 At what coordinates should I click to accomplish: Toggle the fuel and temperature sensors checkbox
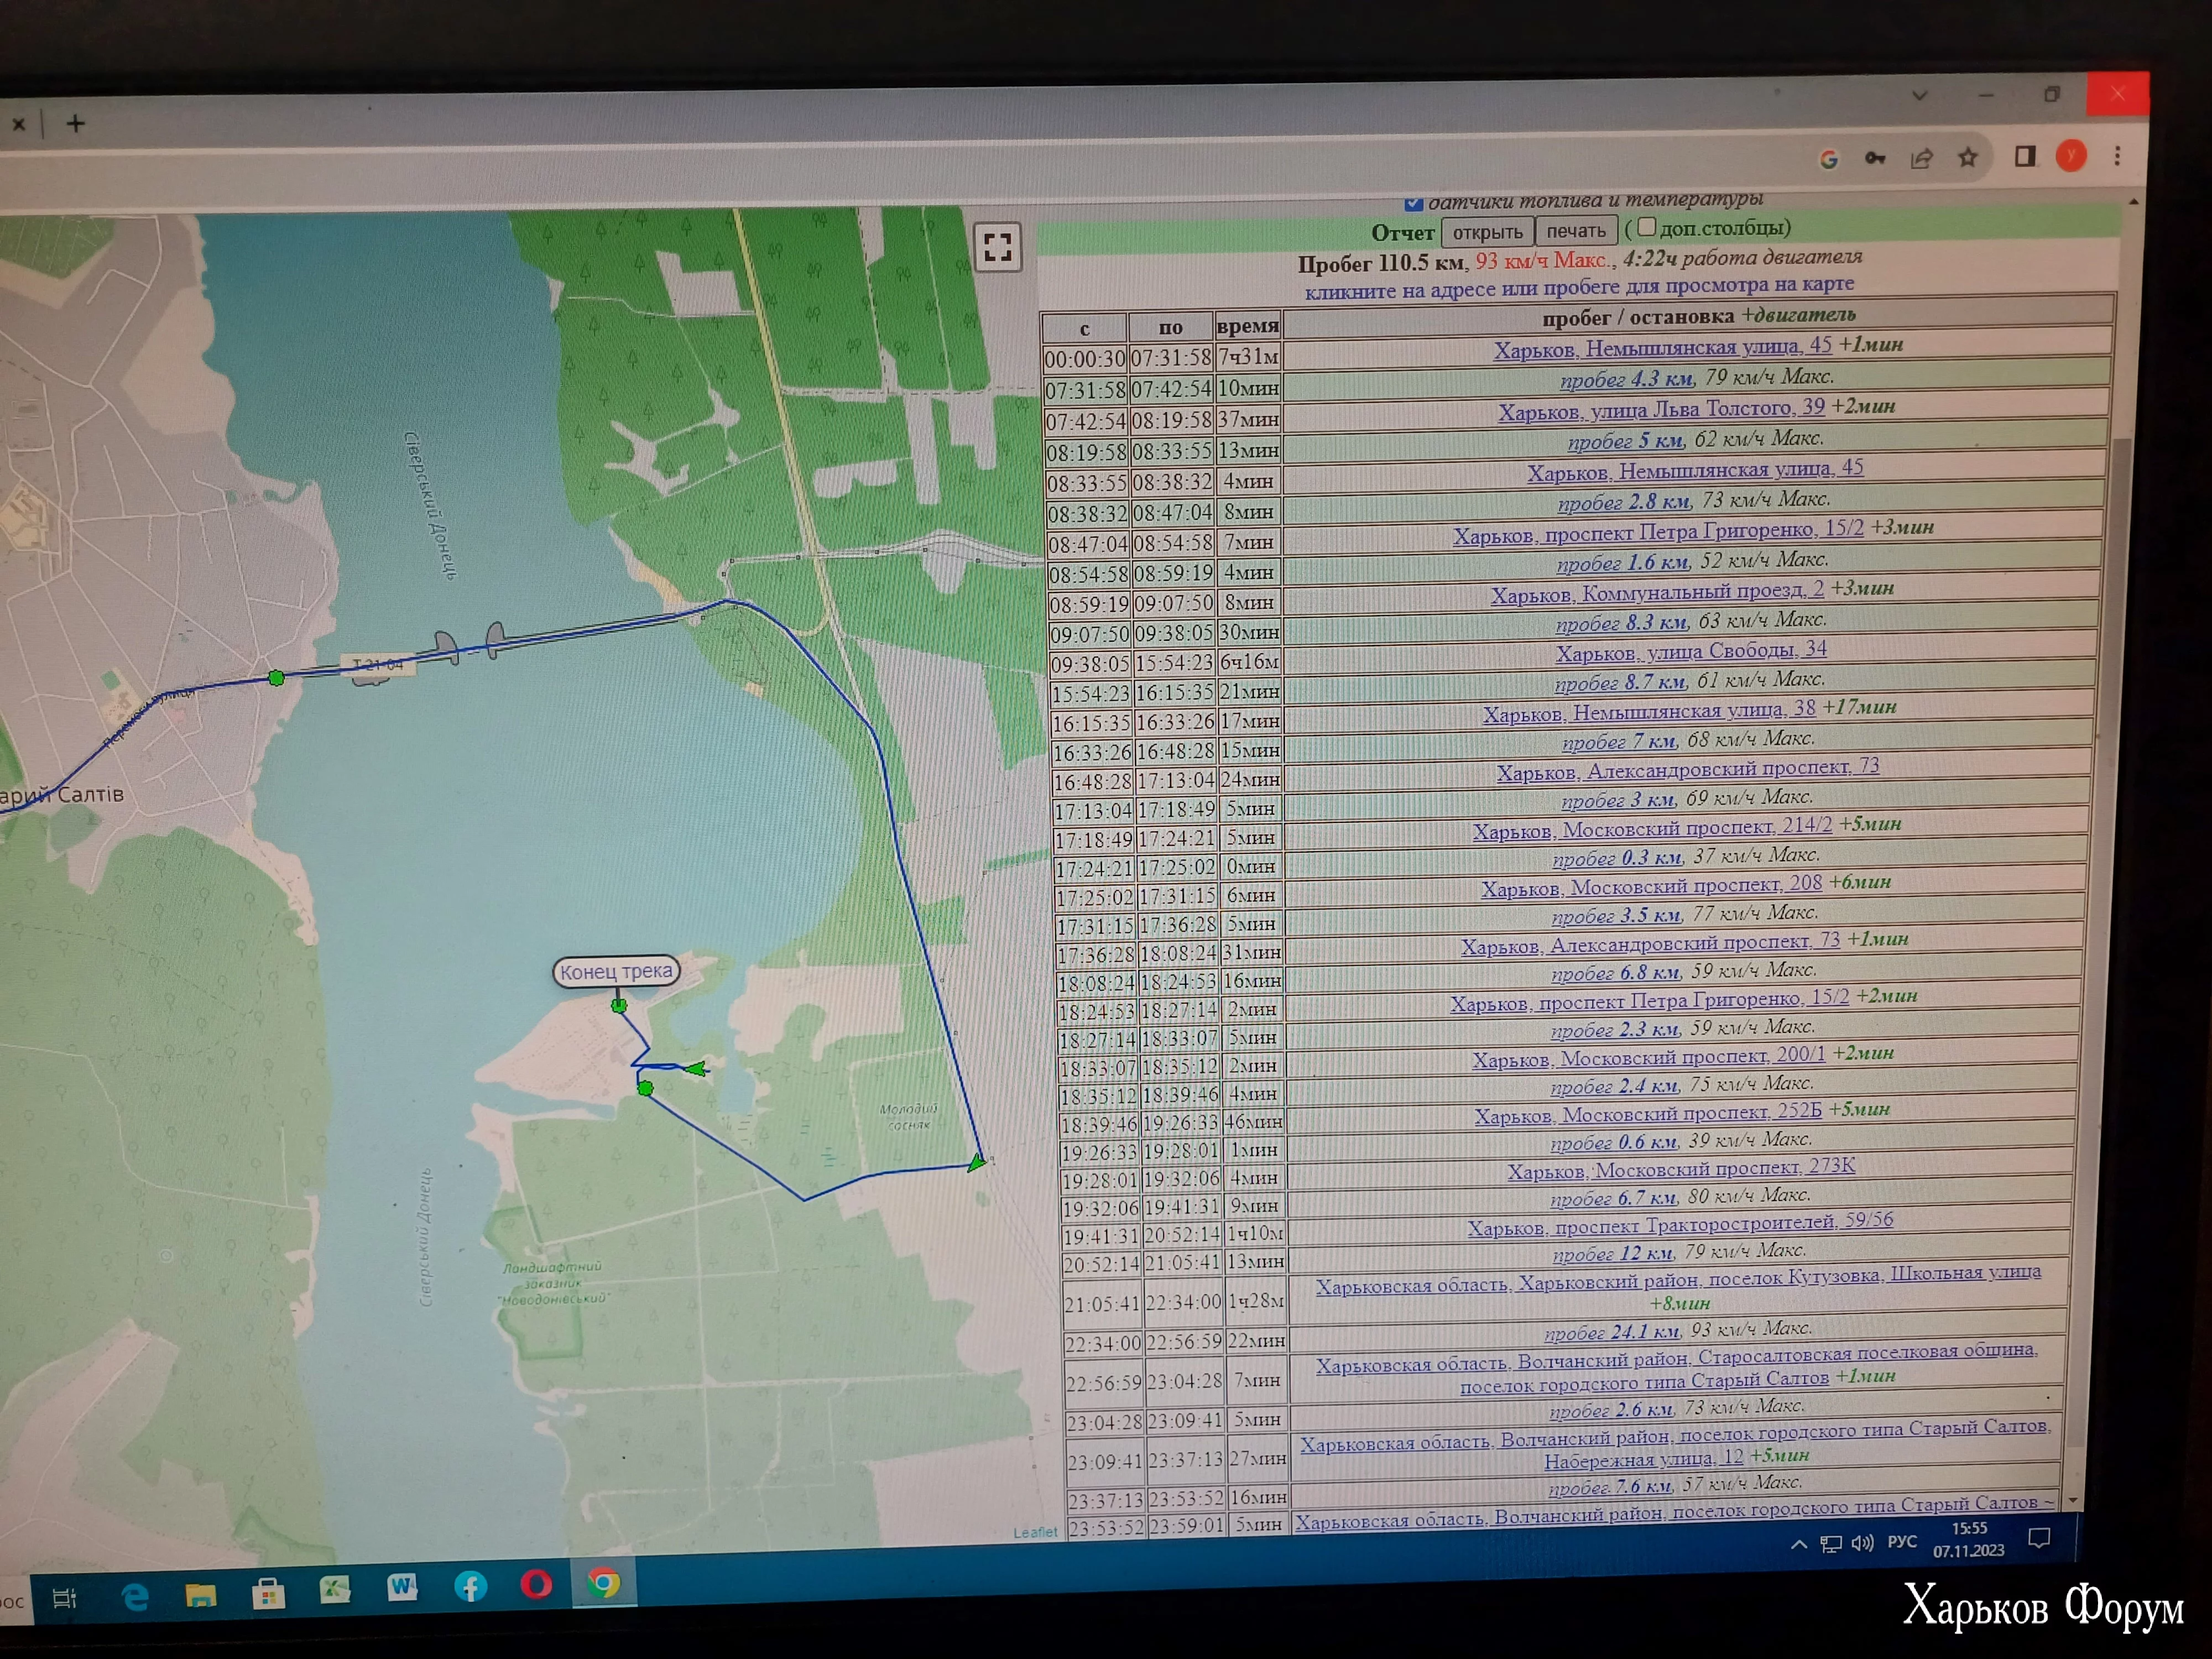click(x=1413, y=203)
